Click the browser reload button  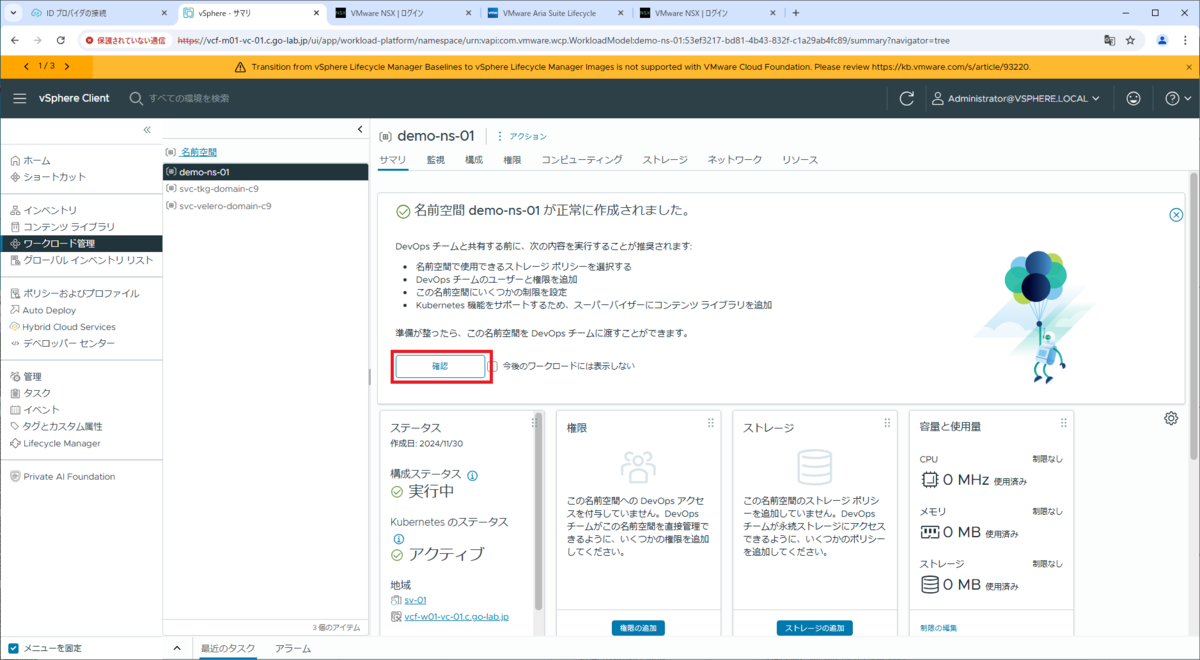61,40
